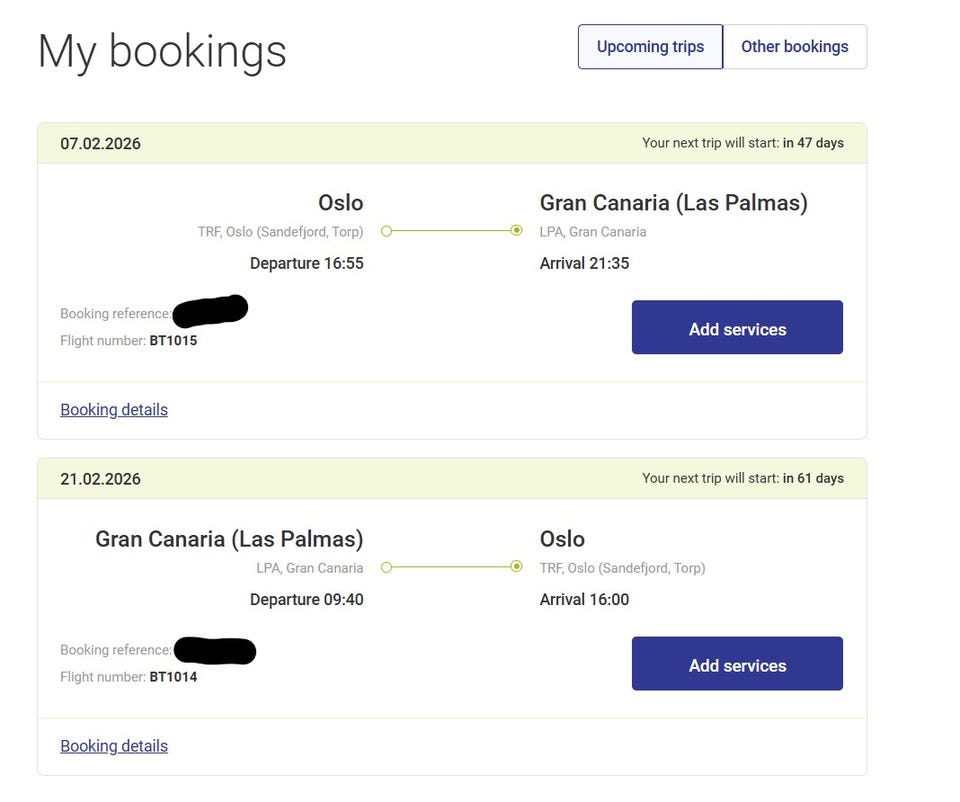Screen dimensions: 960x802
Task: Click the Arrival 16:00 time
Action: click(x=584, y=600)
